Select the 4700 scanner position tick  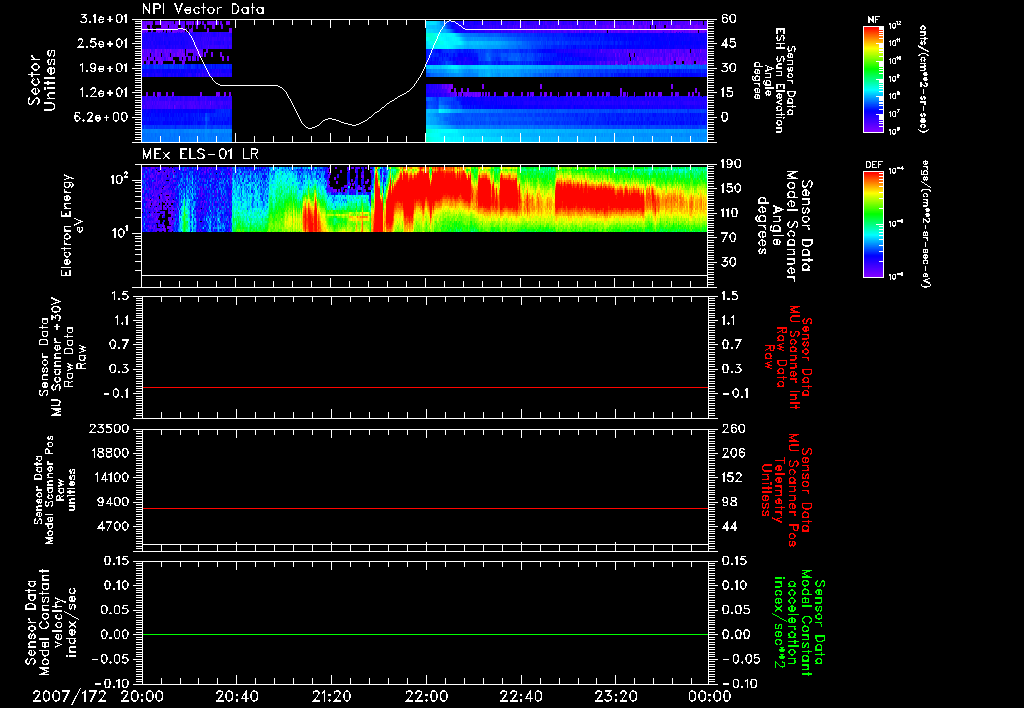pos(112,526)
